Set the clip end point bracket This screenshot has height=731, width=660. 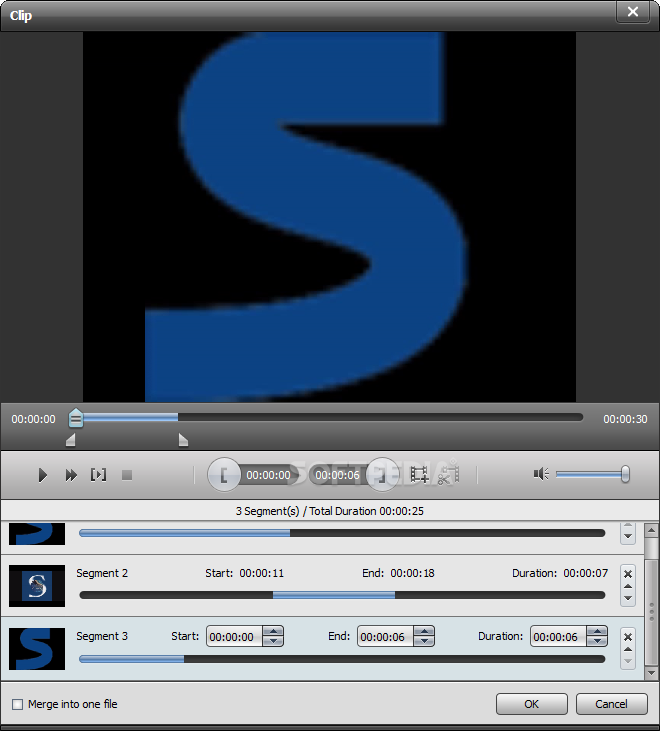(x=382, y=475)
